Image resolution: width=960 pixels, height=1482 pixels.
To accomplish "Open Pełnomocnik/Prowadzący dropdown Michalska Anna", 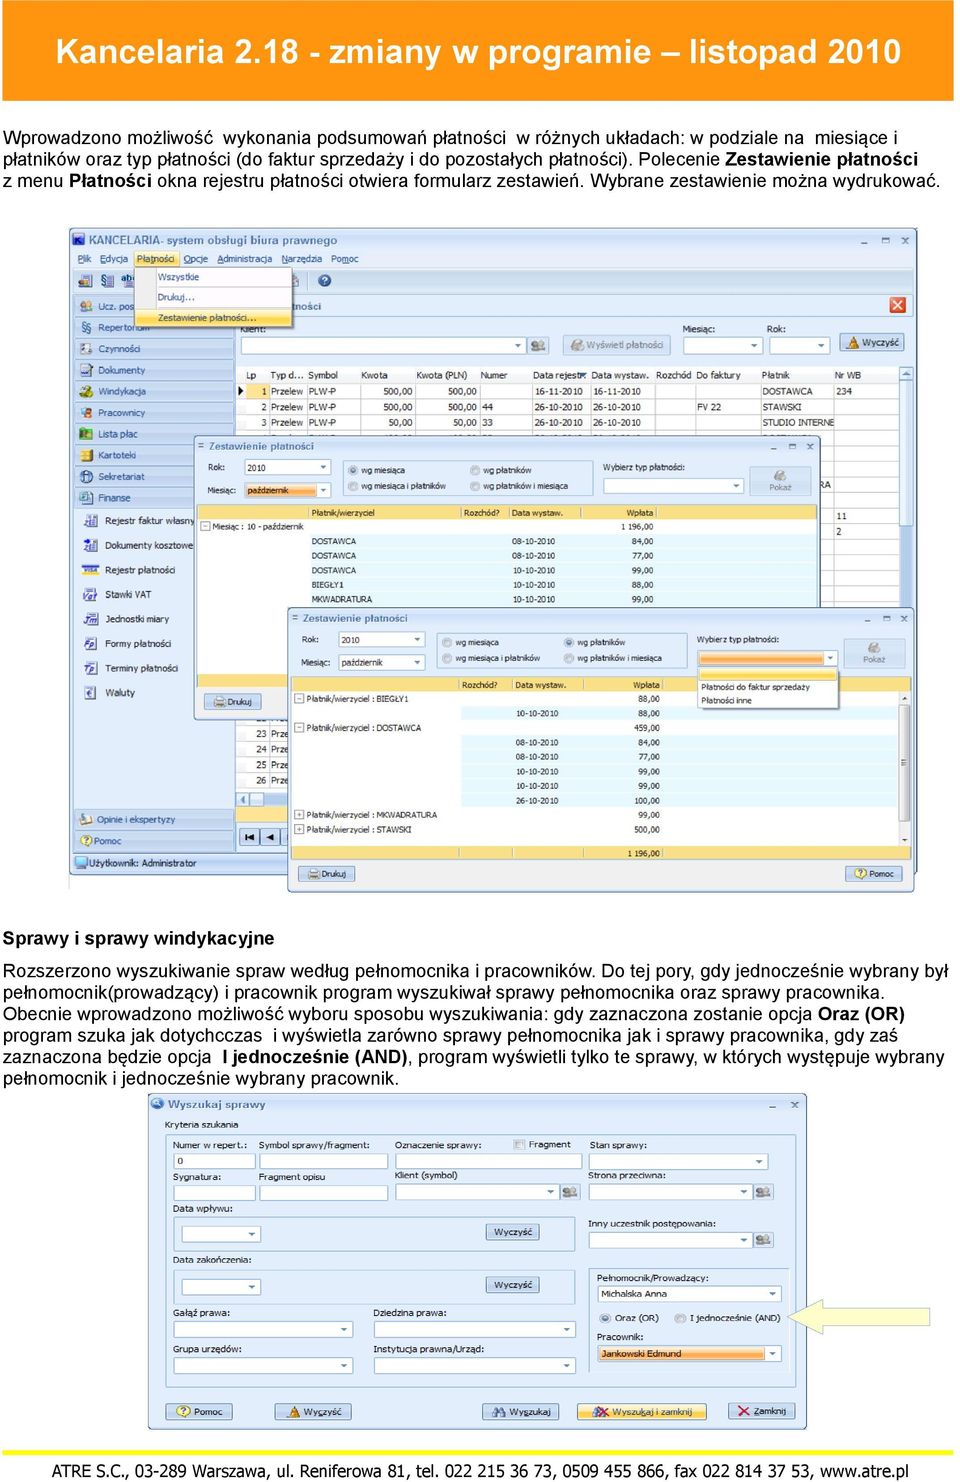I will tap(772, 1294).
